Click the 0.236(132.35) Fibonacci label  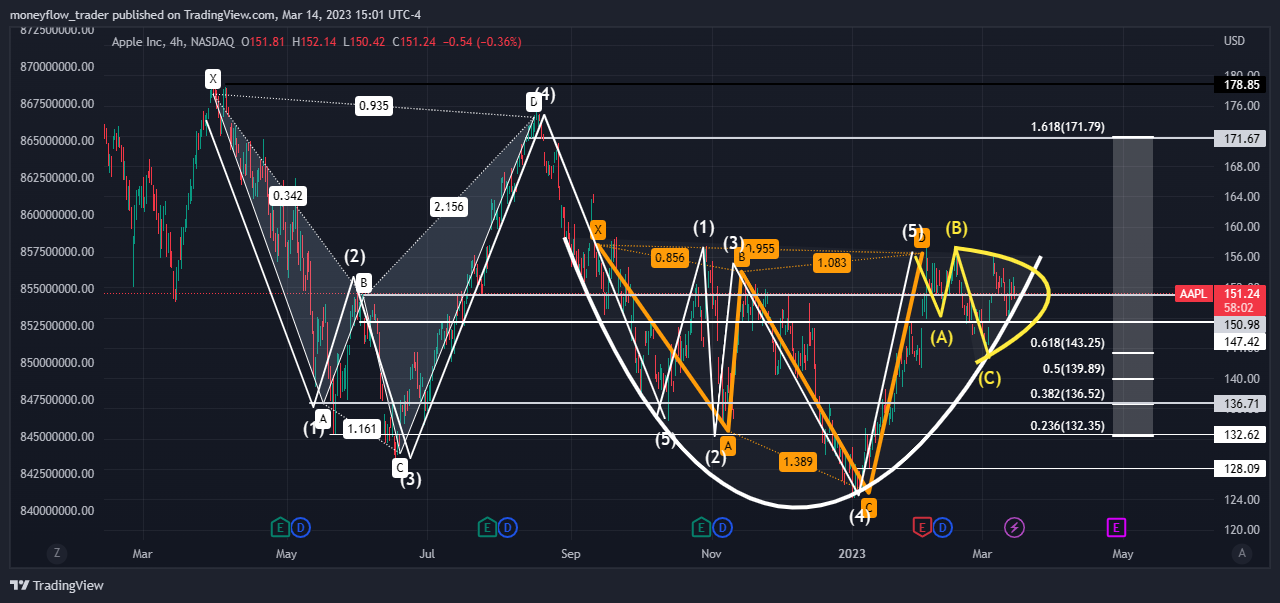pos(1067,426)
